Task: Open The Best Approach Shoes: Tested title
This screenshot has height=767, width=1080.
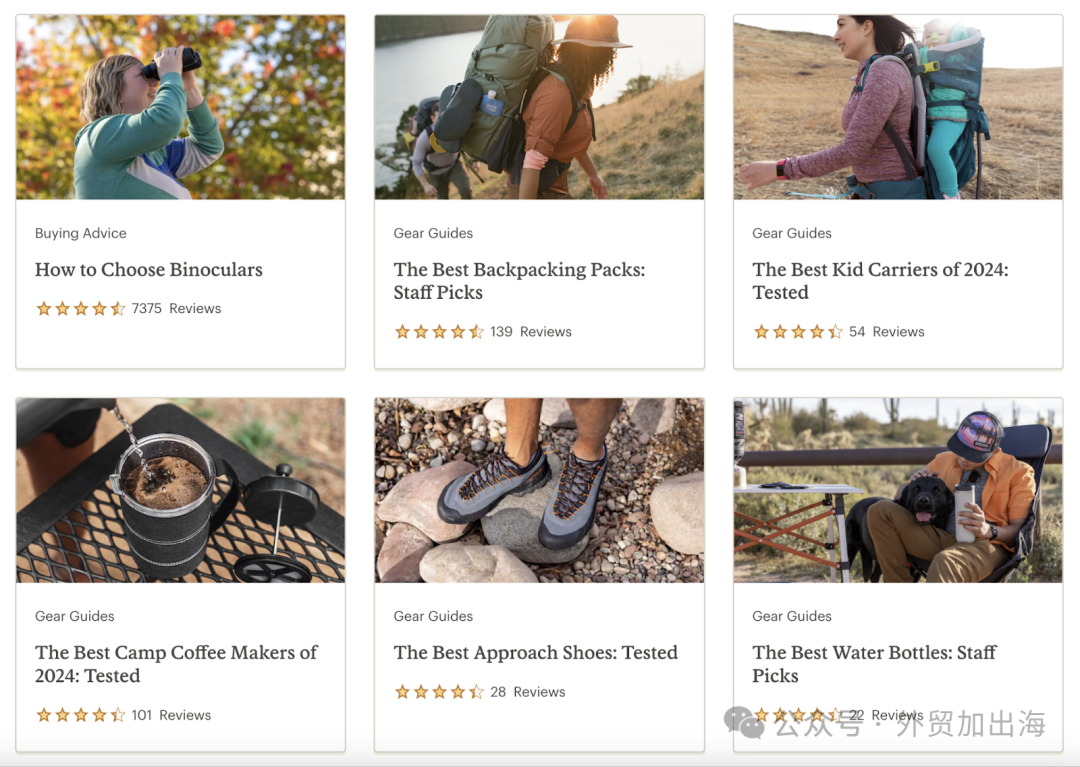Action: pos(536,653)
